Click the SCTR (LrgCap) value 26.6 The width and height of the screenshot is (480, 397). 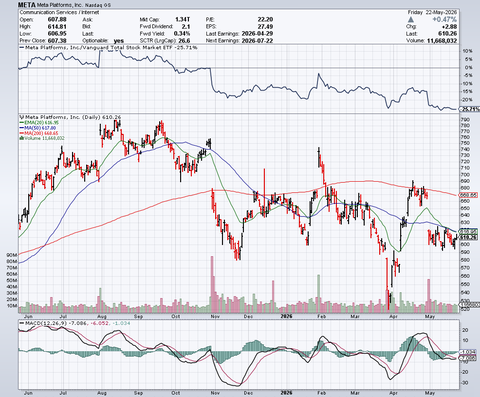click(x=184, y=40)
